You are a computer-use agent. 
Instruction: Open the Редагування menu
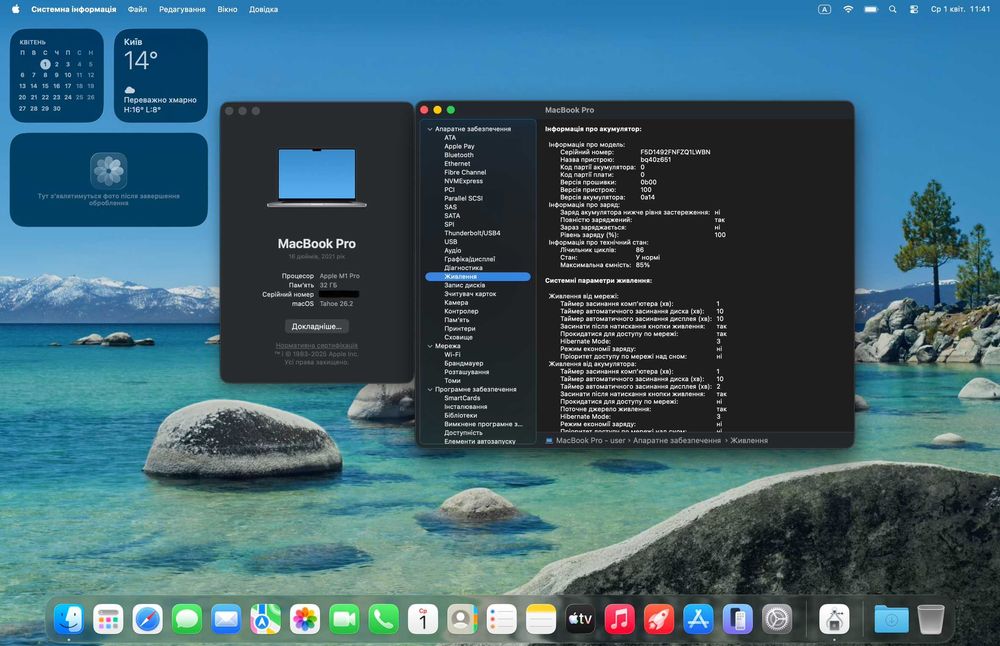pyautogui.click(x=182, y=9)
